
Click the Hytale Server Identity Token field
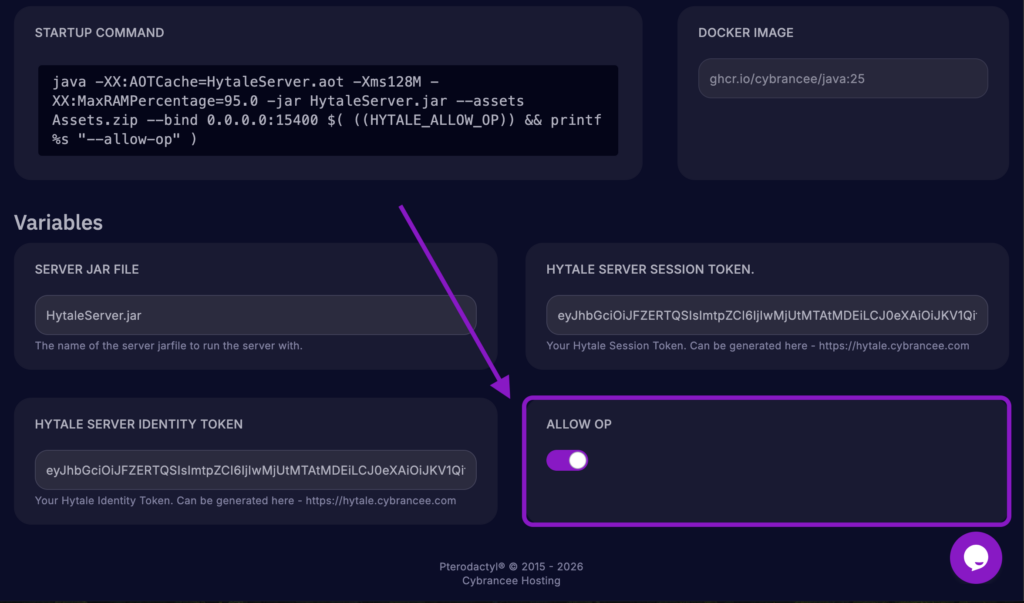tap(255, 470)
